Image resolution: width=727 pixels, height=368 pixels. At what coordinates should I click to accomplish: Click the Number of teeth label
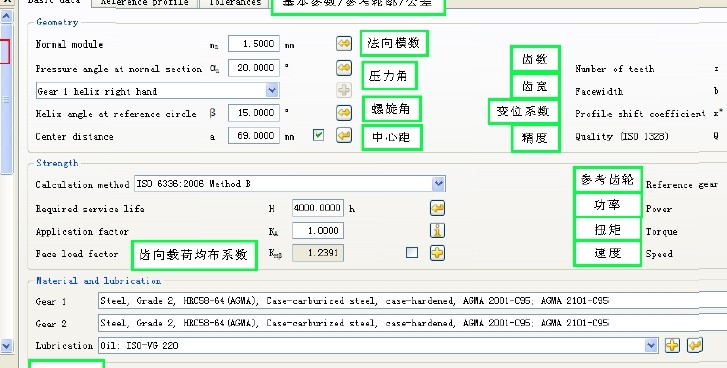pos(615,69)
